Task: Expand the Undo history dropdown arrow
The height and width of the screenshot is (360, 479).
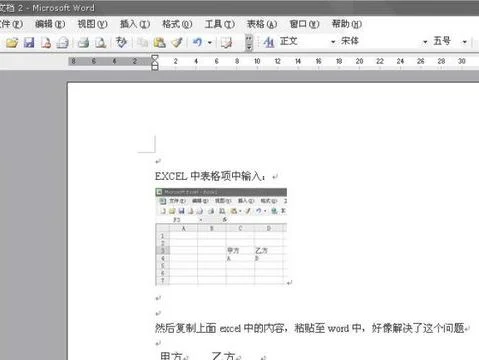Action: 210,43
